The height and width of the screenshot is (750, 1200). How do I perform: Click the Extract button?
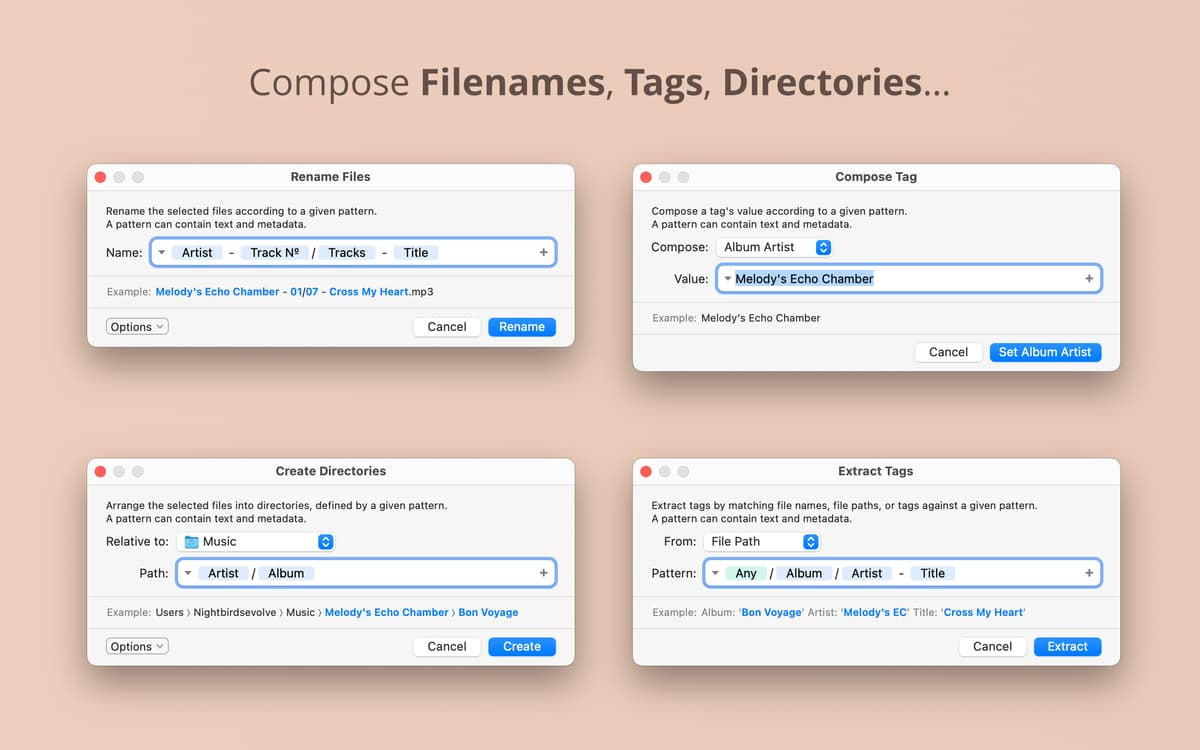pos(1067,647)
